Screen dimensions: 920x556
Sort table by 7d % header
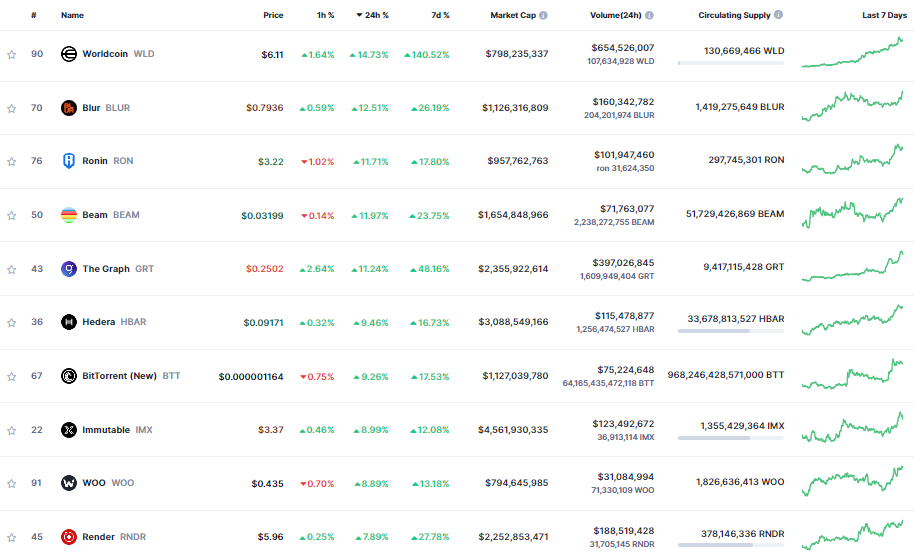pos(439,16)
